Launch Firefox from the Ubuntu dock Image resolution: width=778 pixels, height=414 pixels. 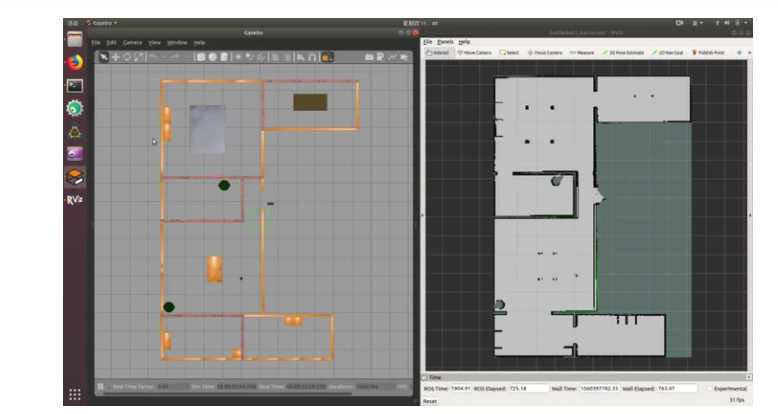point(75,62)
